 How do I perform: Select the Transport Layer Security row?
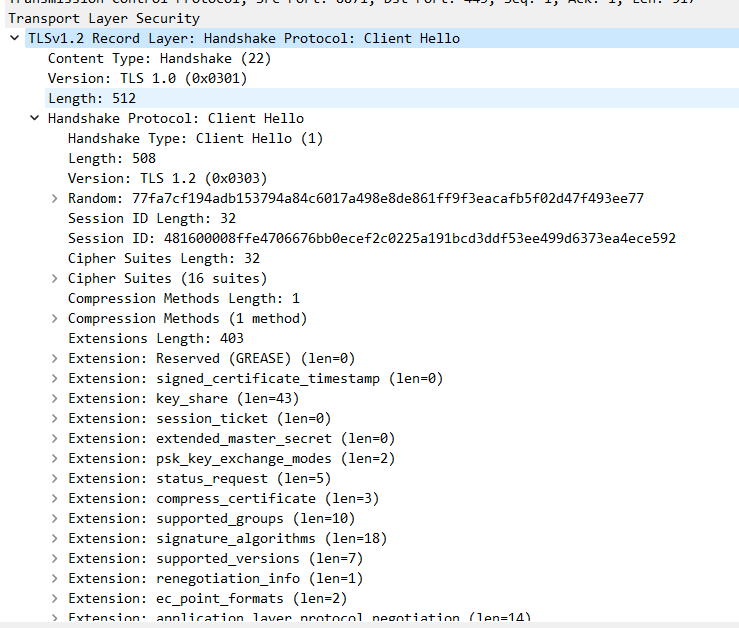point(104,18)
